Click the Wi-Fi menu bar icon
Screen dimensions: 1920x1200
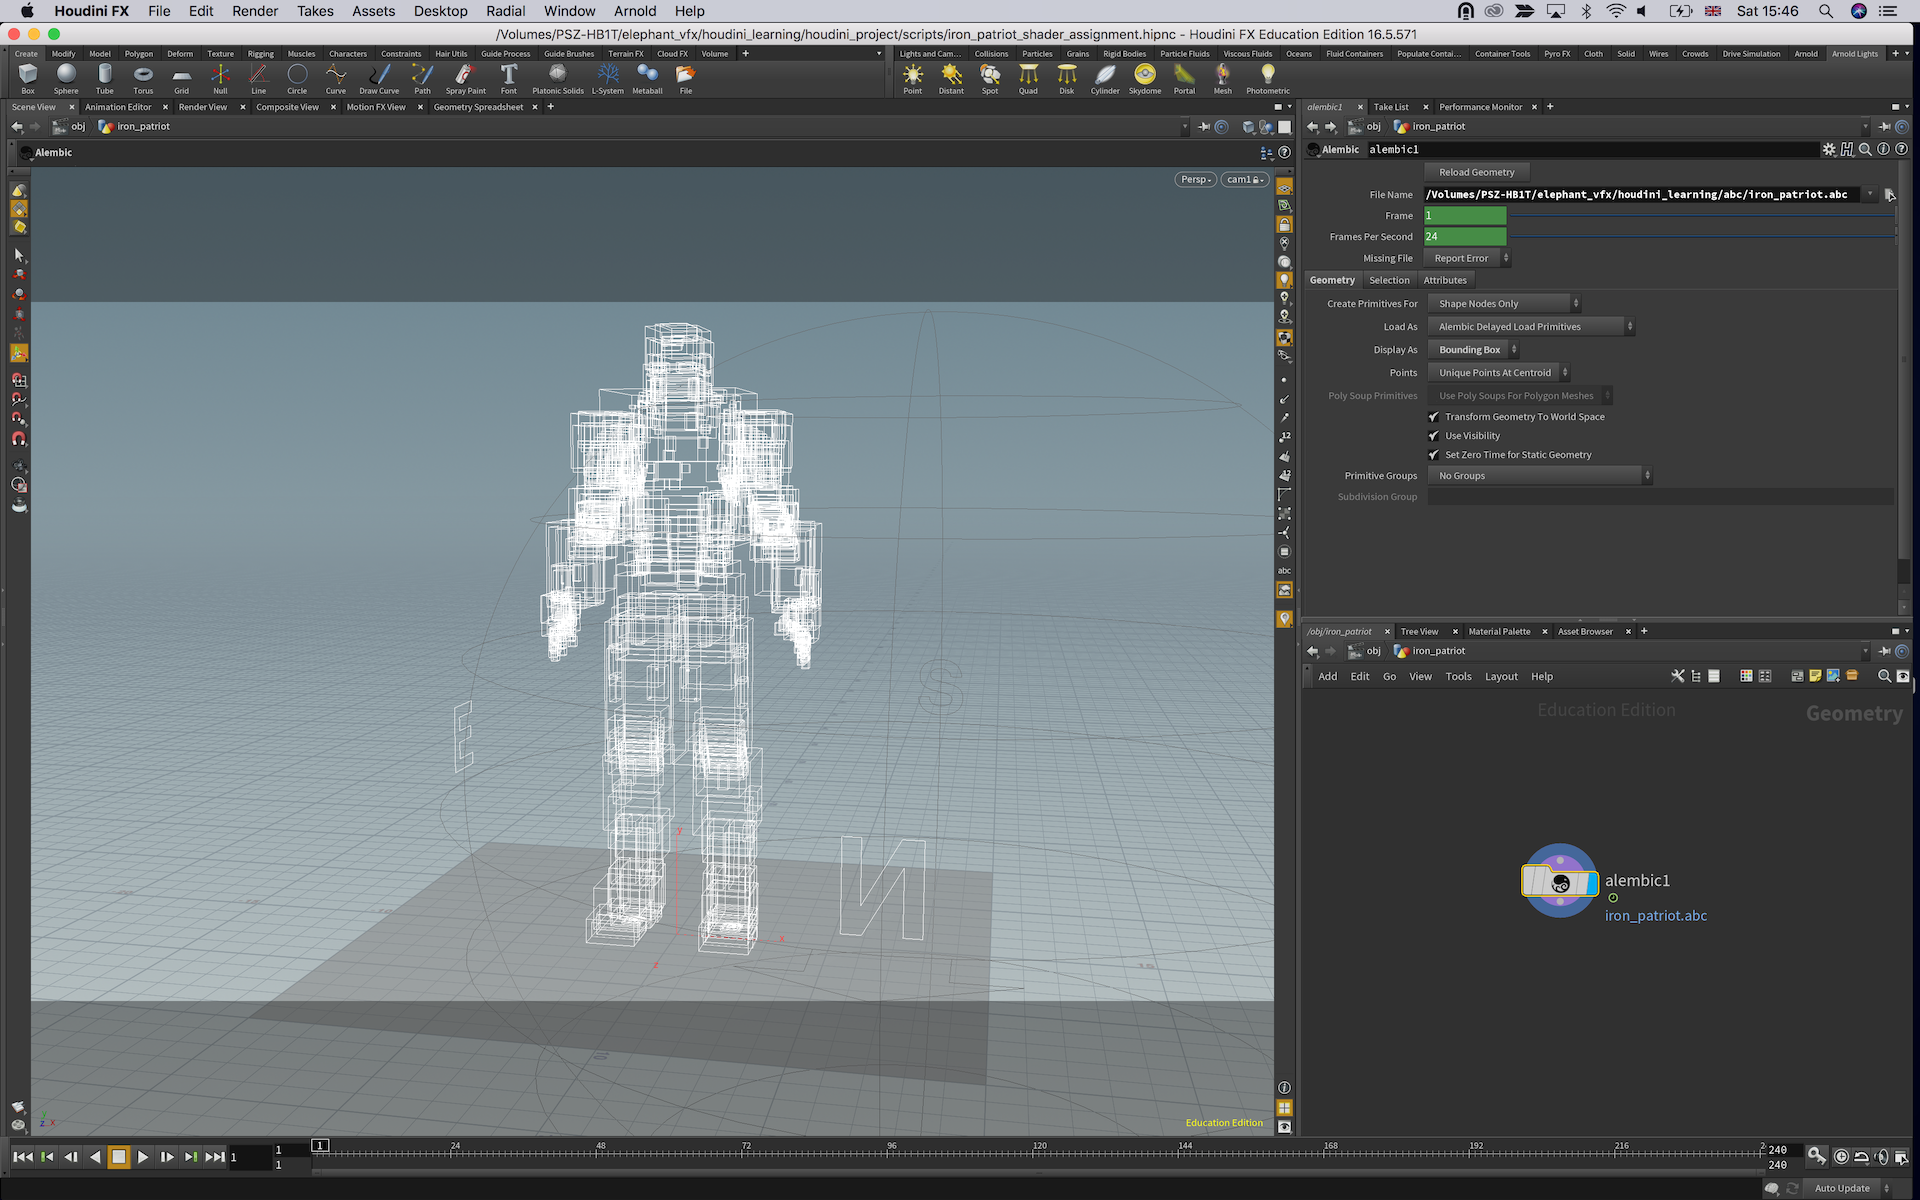point(1616,11)
